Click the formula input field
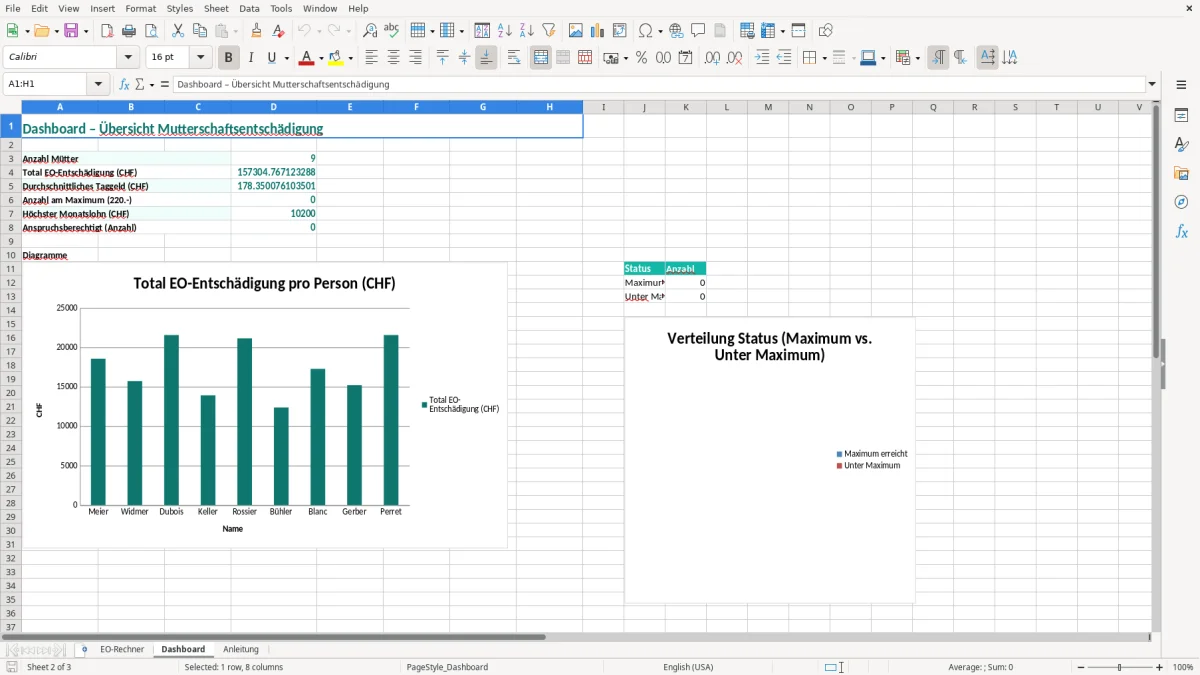 pos(658,85)
